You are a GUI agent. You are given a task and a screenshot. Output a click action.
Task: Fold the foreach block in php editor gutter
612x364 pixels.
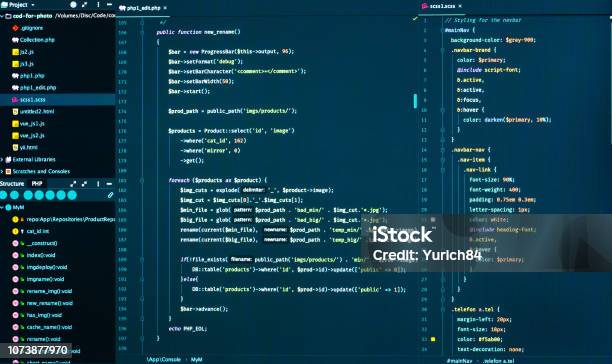coord(142,180)
